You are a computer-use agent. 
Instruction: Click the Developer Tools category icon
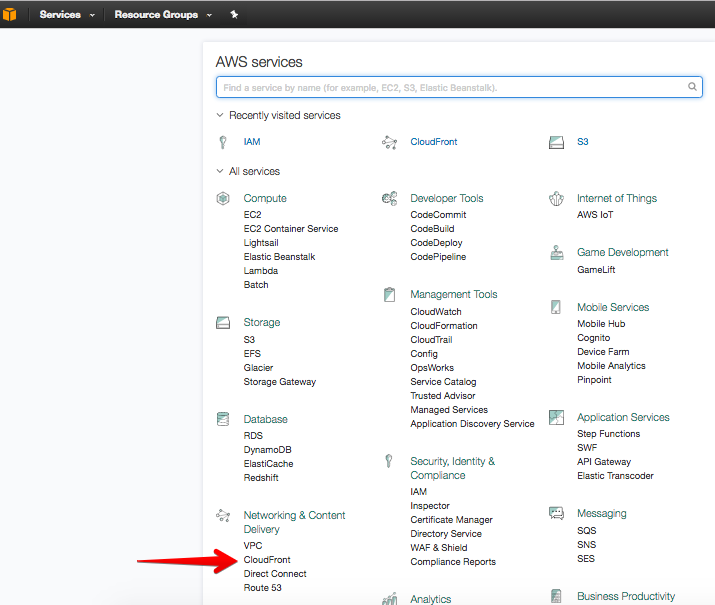[389, 198]
